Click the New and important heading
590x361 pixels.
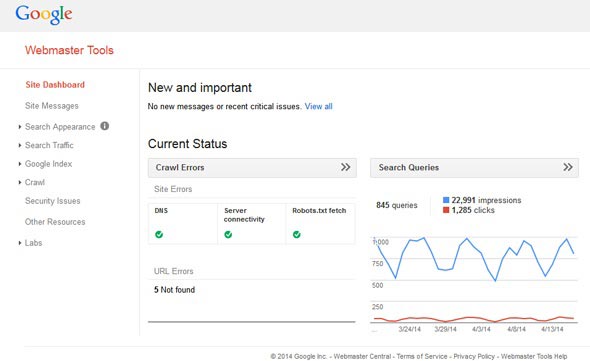point(200,88)
